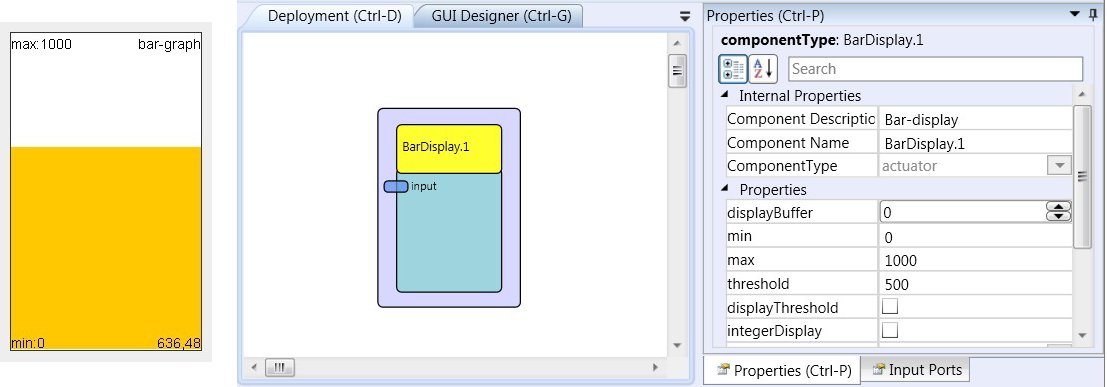Edit the displayBuffer value field
The image size is (1107, 387).
point(962,212)
